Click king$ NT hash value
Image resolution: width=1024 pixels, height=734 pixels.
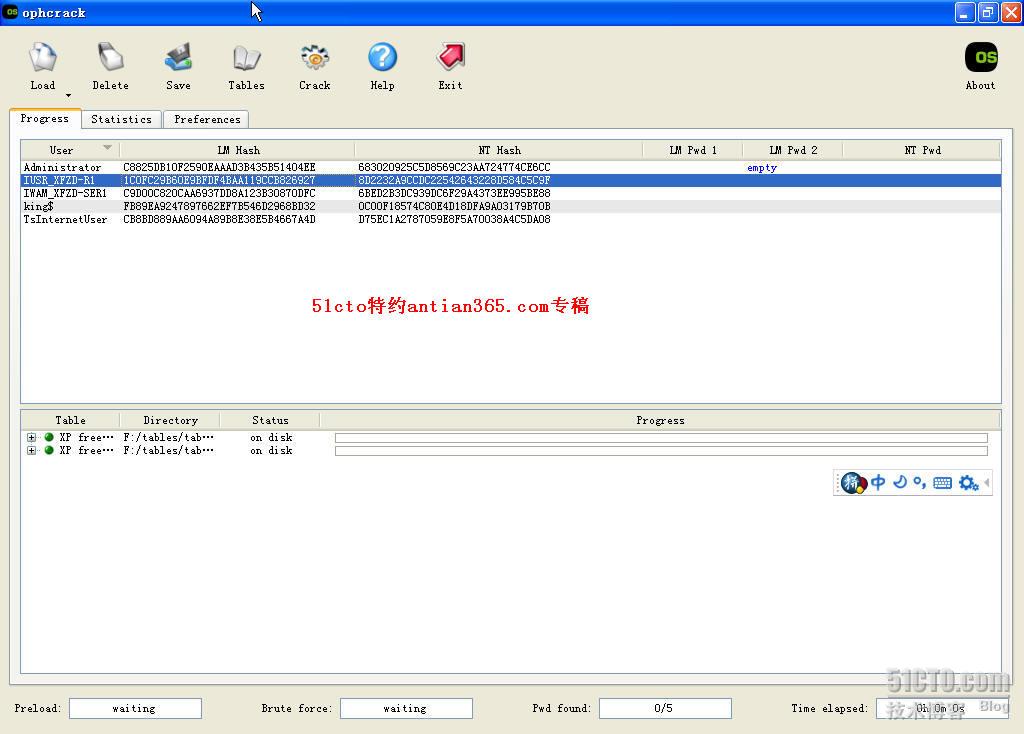click(x=454, y=206)
